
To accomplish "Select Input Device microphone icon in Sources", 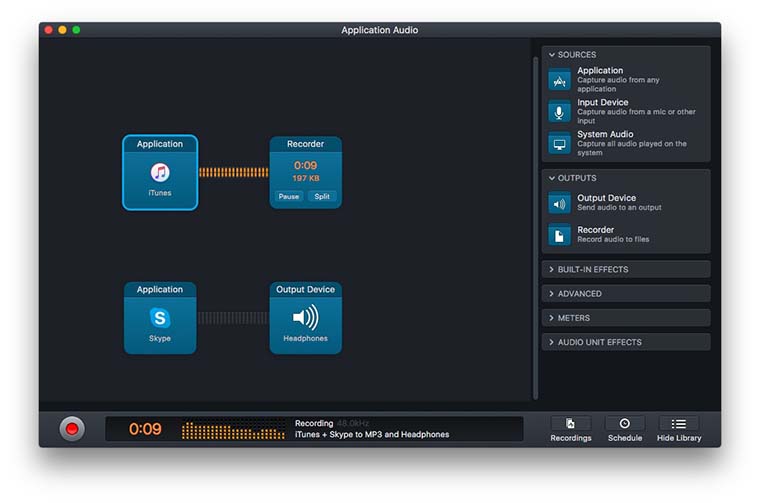I will 560,111.
